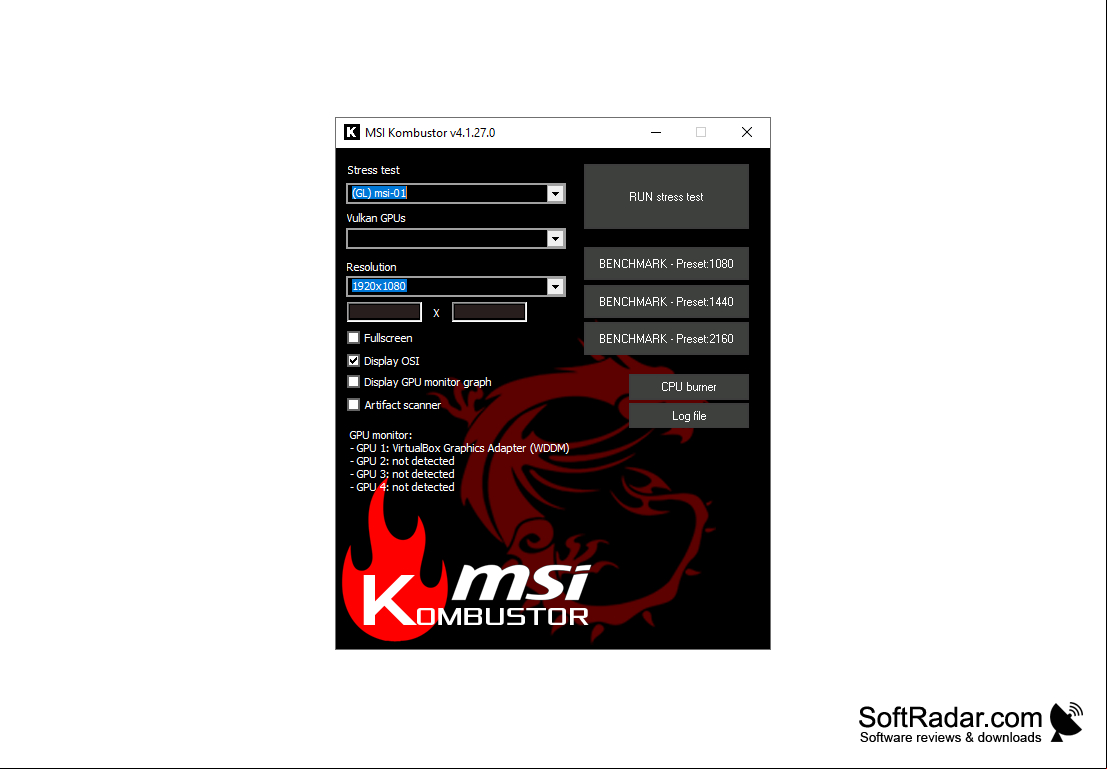The width and height of the screenshot is (1107, 769).
Task: Turn on the Artifact scanner checkbox
Action: coord(354,405)
